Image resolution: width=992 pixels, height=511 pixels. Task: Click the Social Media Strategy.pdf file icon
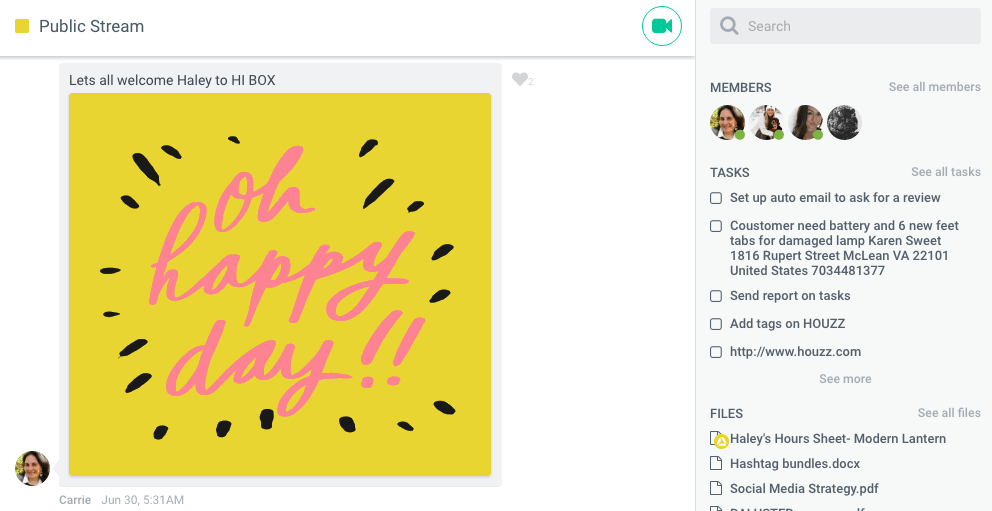click(x=716, y=488)
